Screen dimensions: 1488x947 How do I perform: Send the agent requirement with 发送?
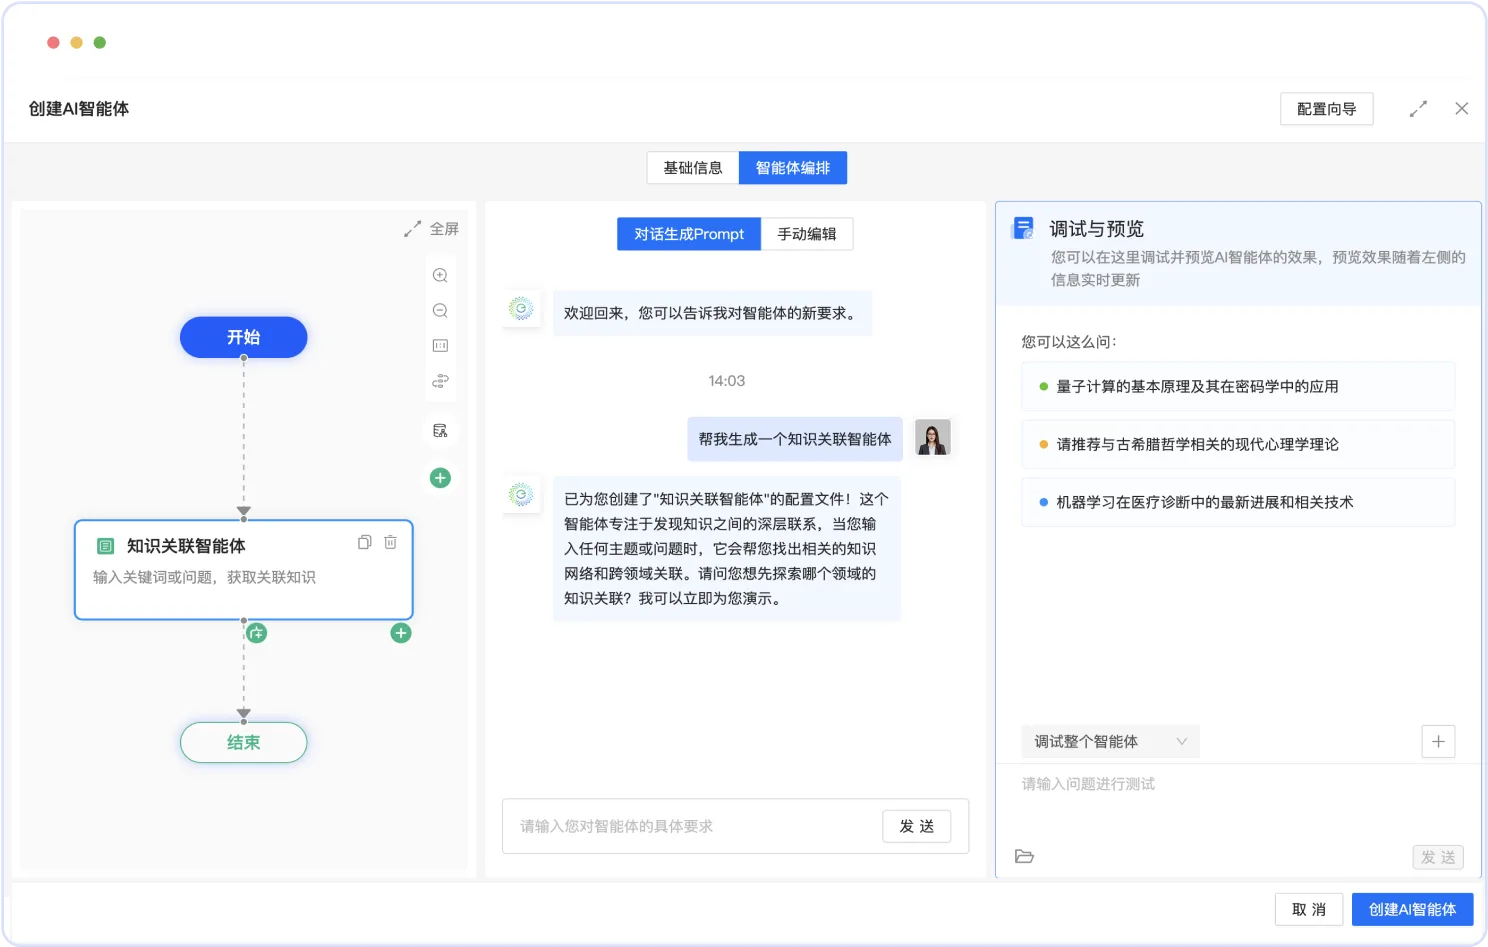click(x=917, y=826)
